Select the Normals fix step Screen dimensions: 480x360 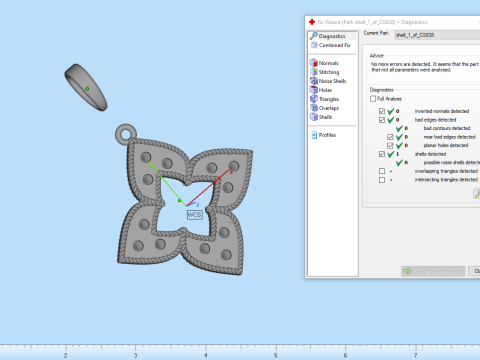tap(328, 63)
